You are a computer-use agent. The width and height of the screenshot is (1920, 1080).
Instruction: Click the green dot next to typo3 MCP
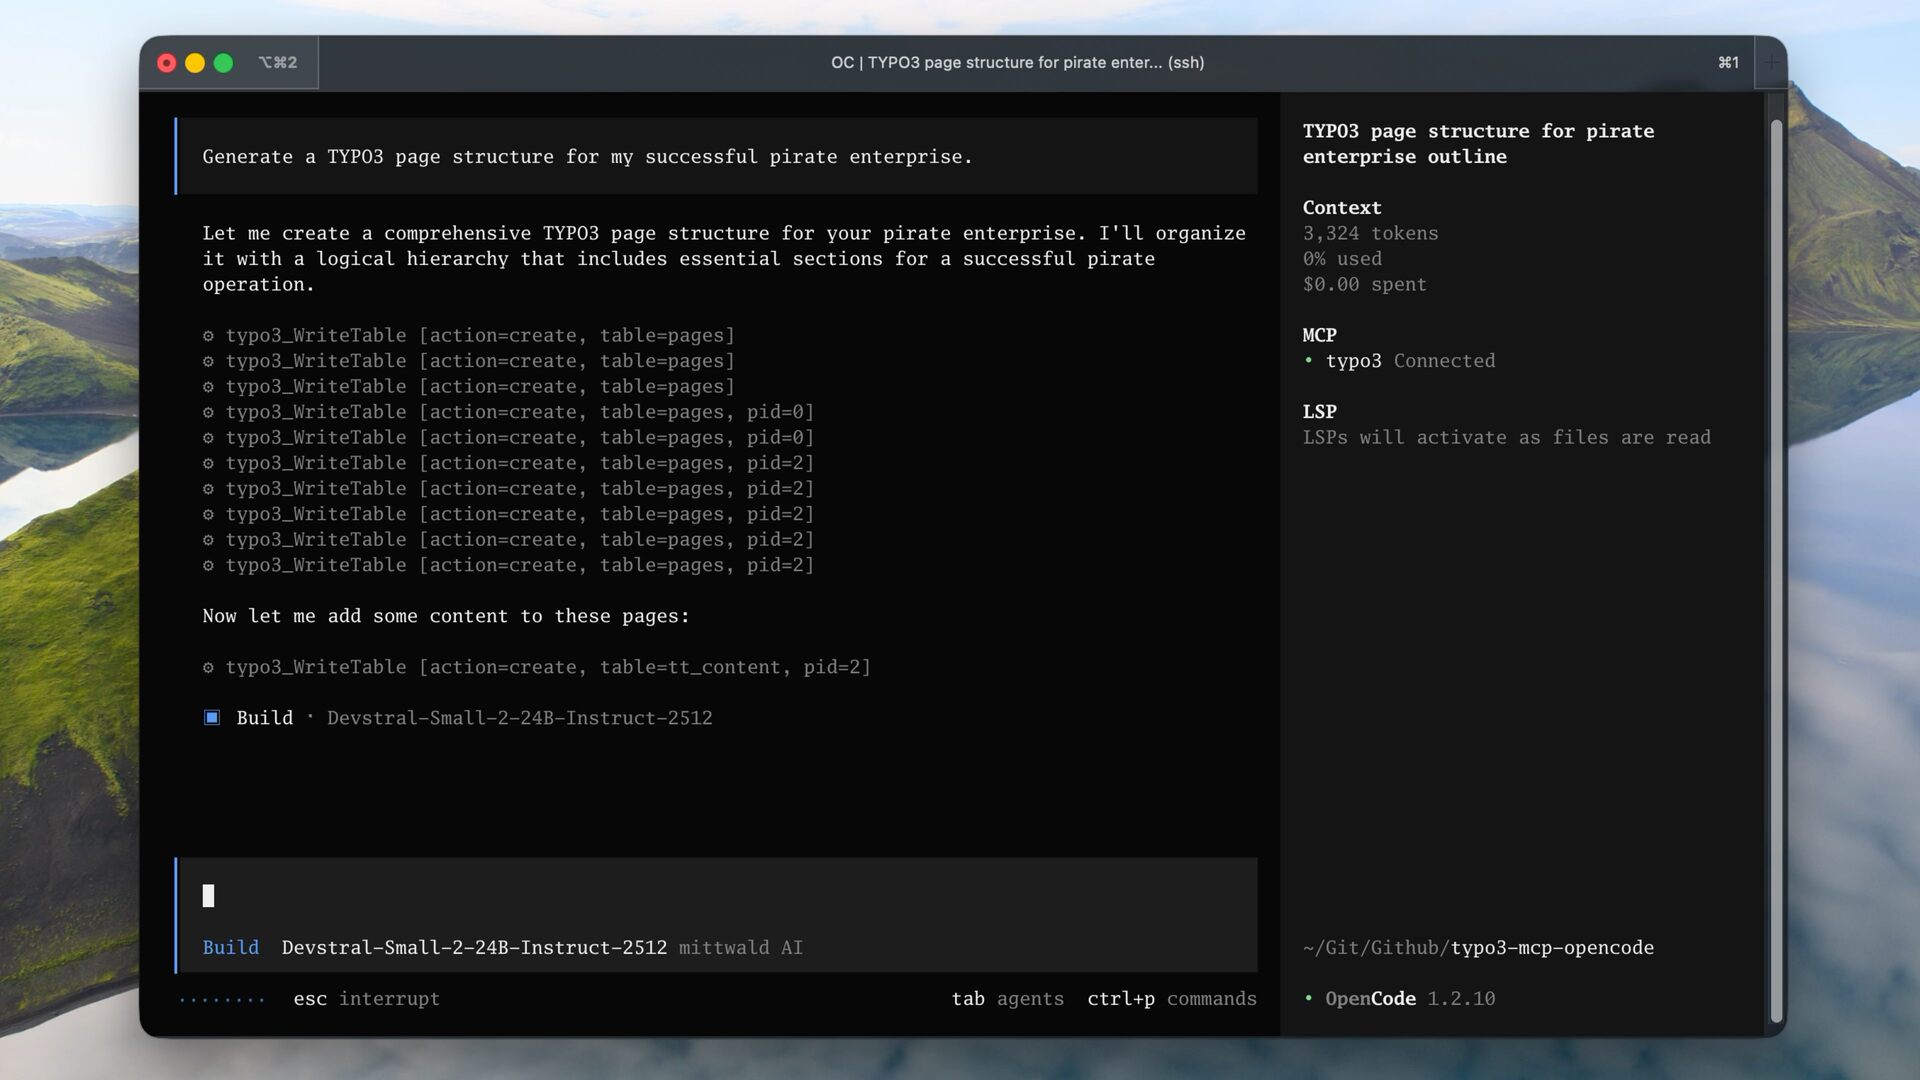tap(1308, 361)
